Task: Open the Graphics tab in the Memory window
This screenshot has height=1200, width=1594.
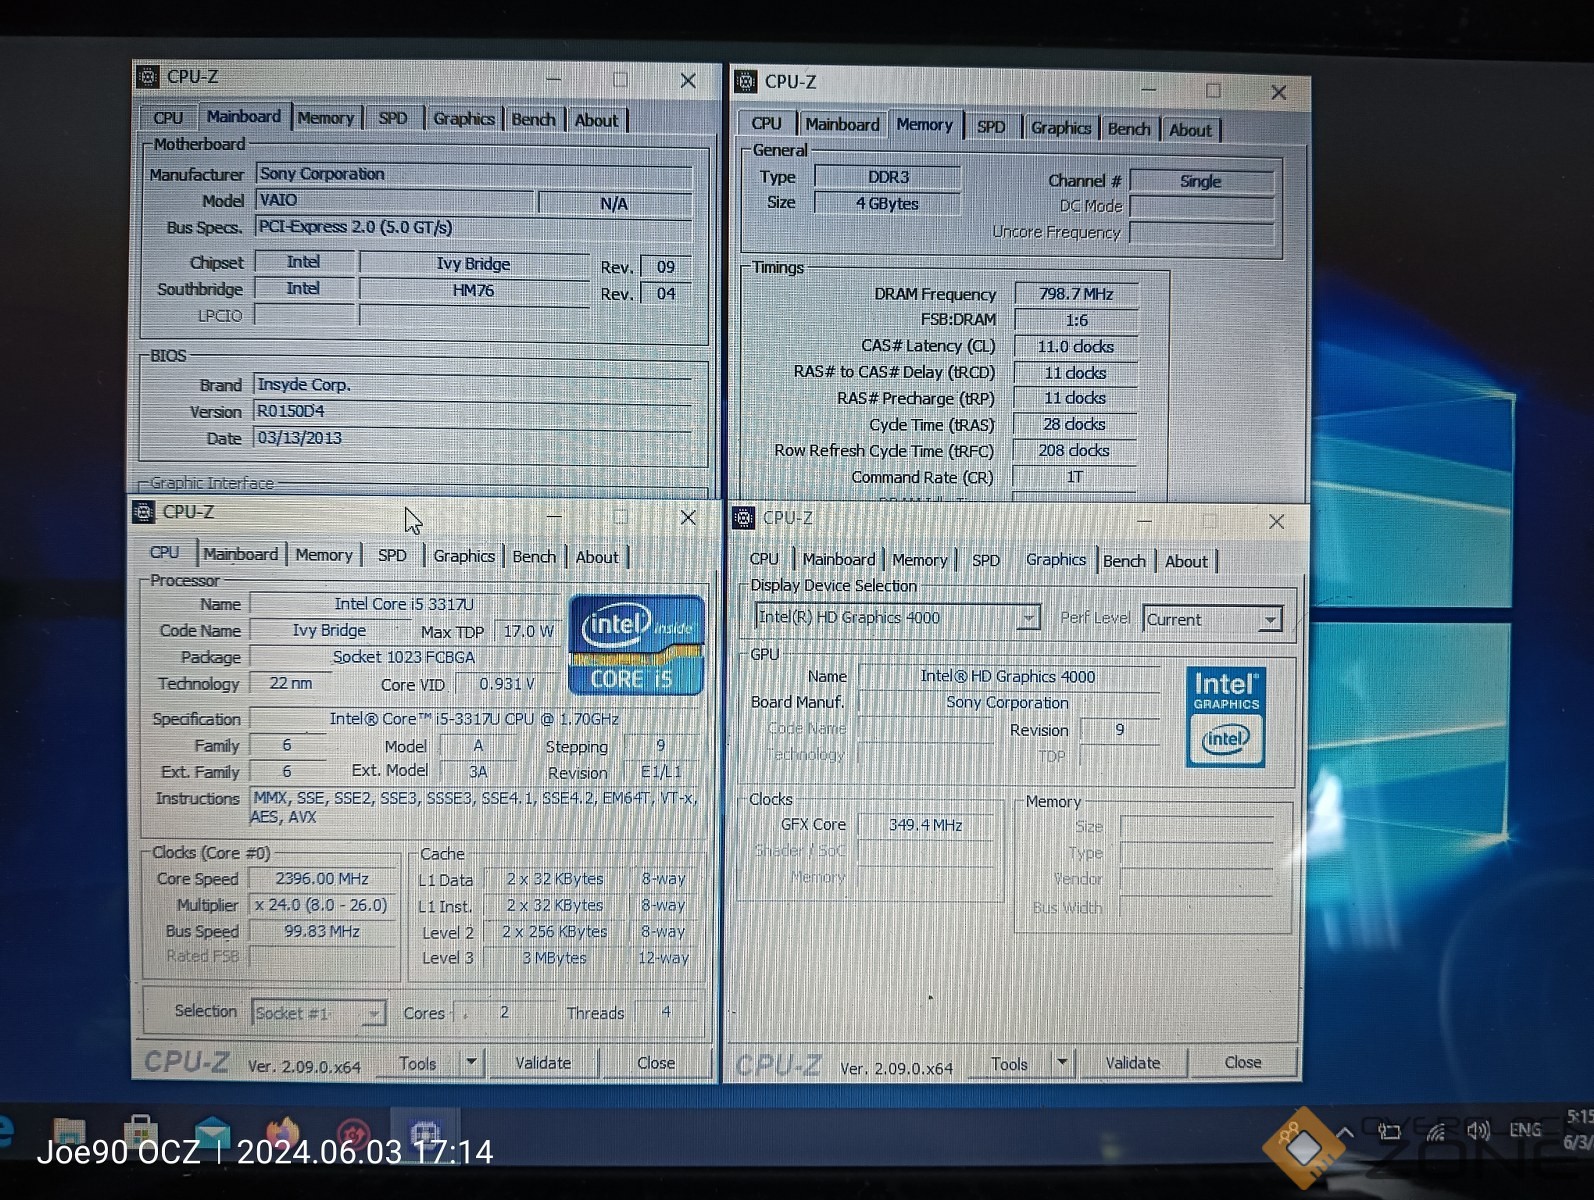Action: click(1061, 128)
